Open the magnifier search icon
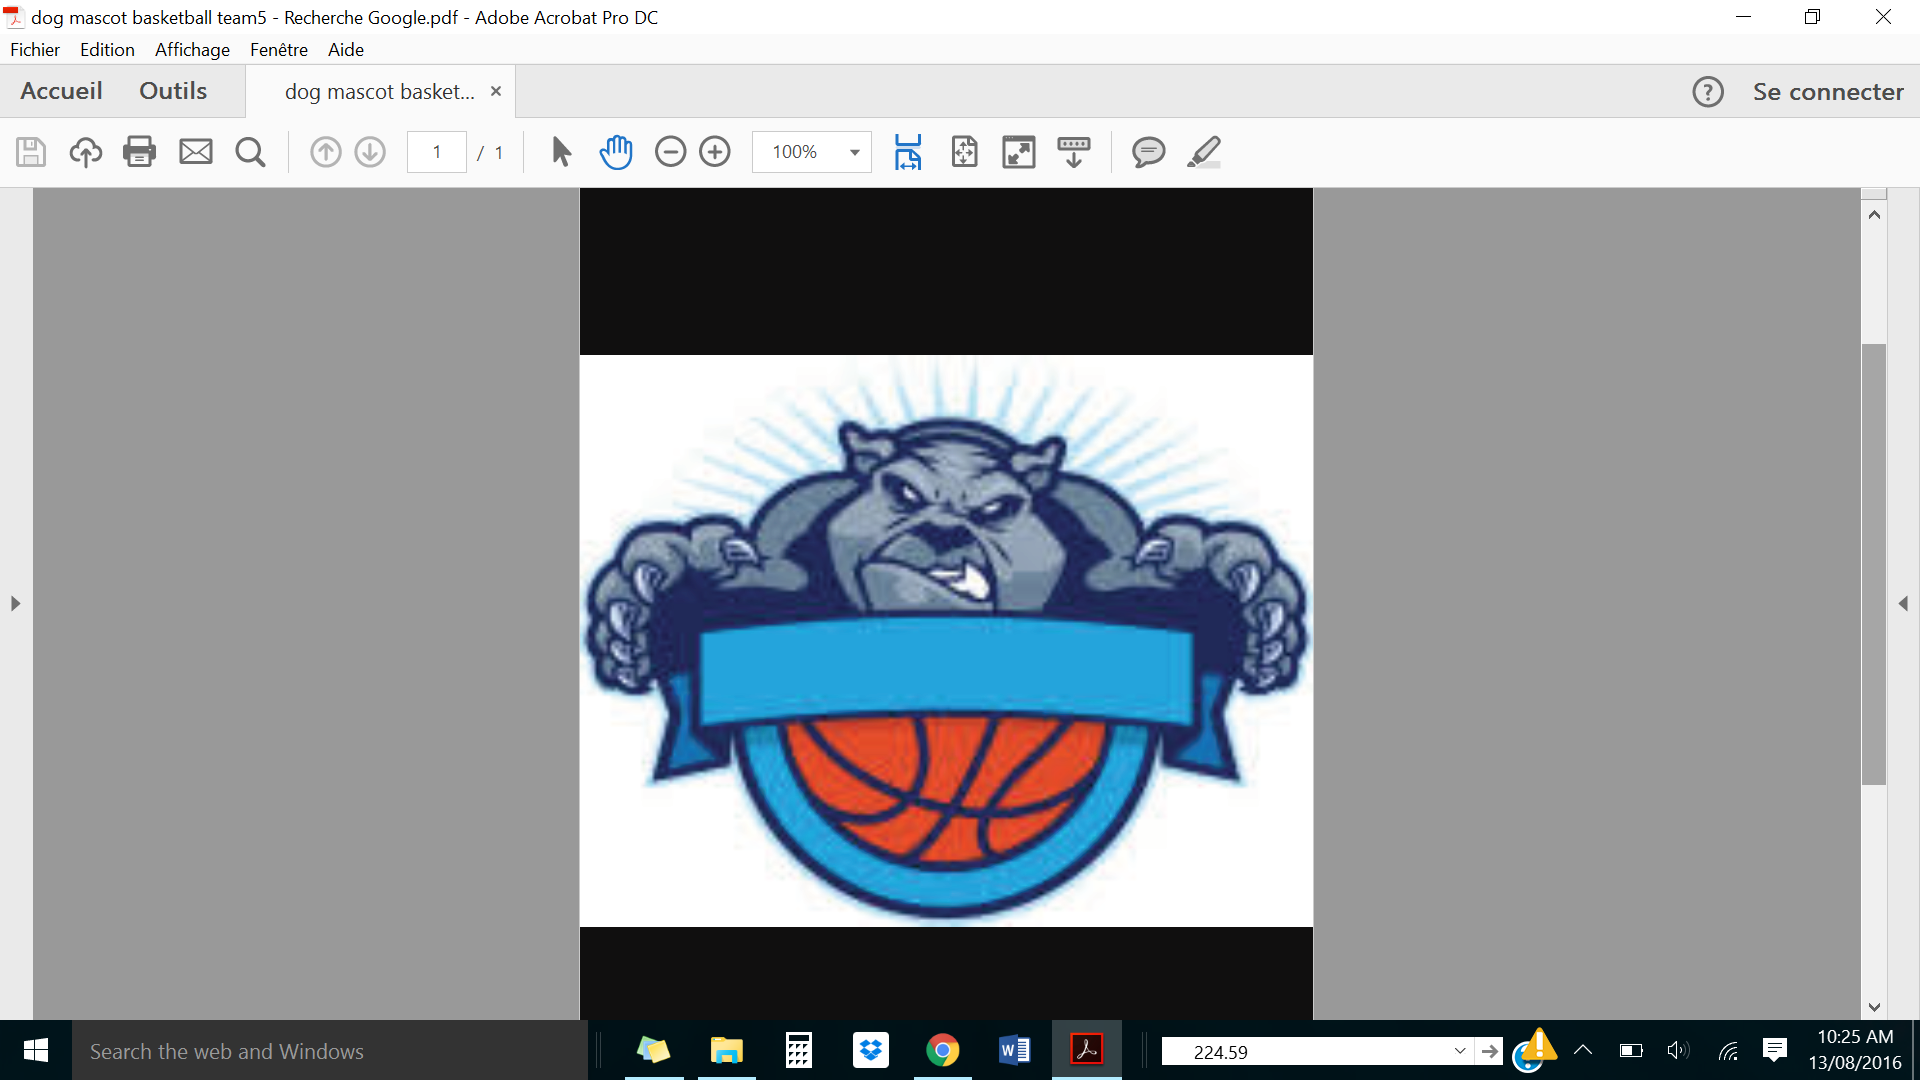Screen dimensions: 1920x1080 250,152
